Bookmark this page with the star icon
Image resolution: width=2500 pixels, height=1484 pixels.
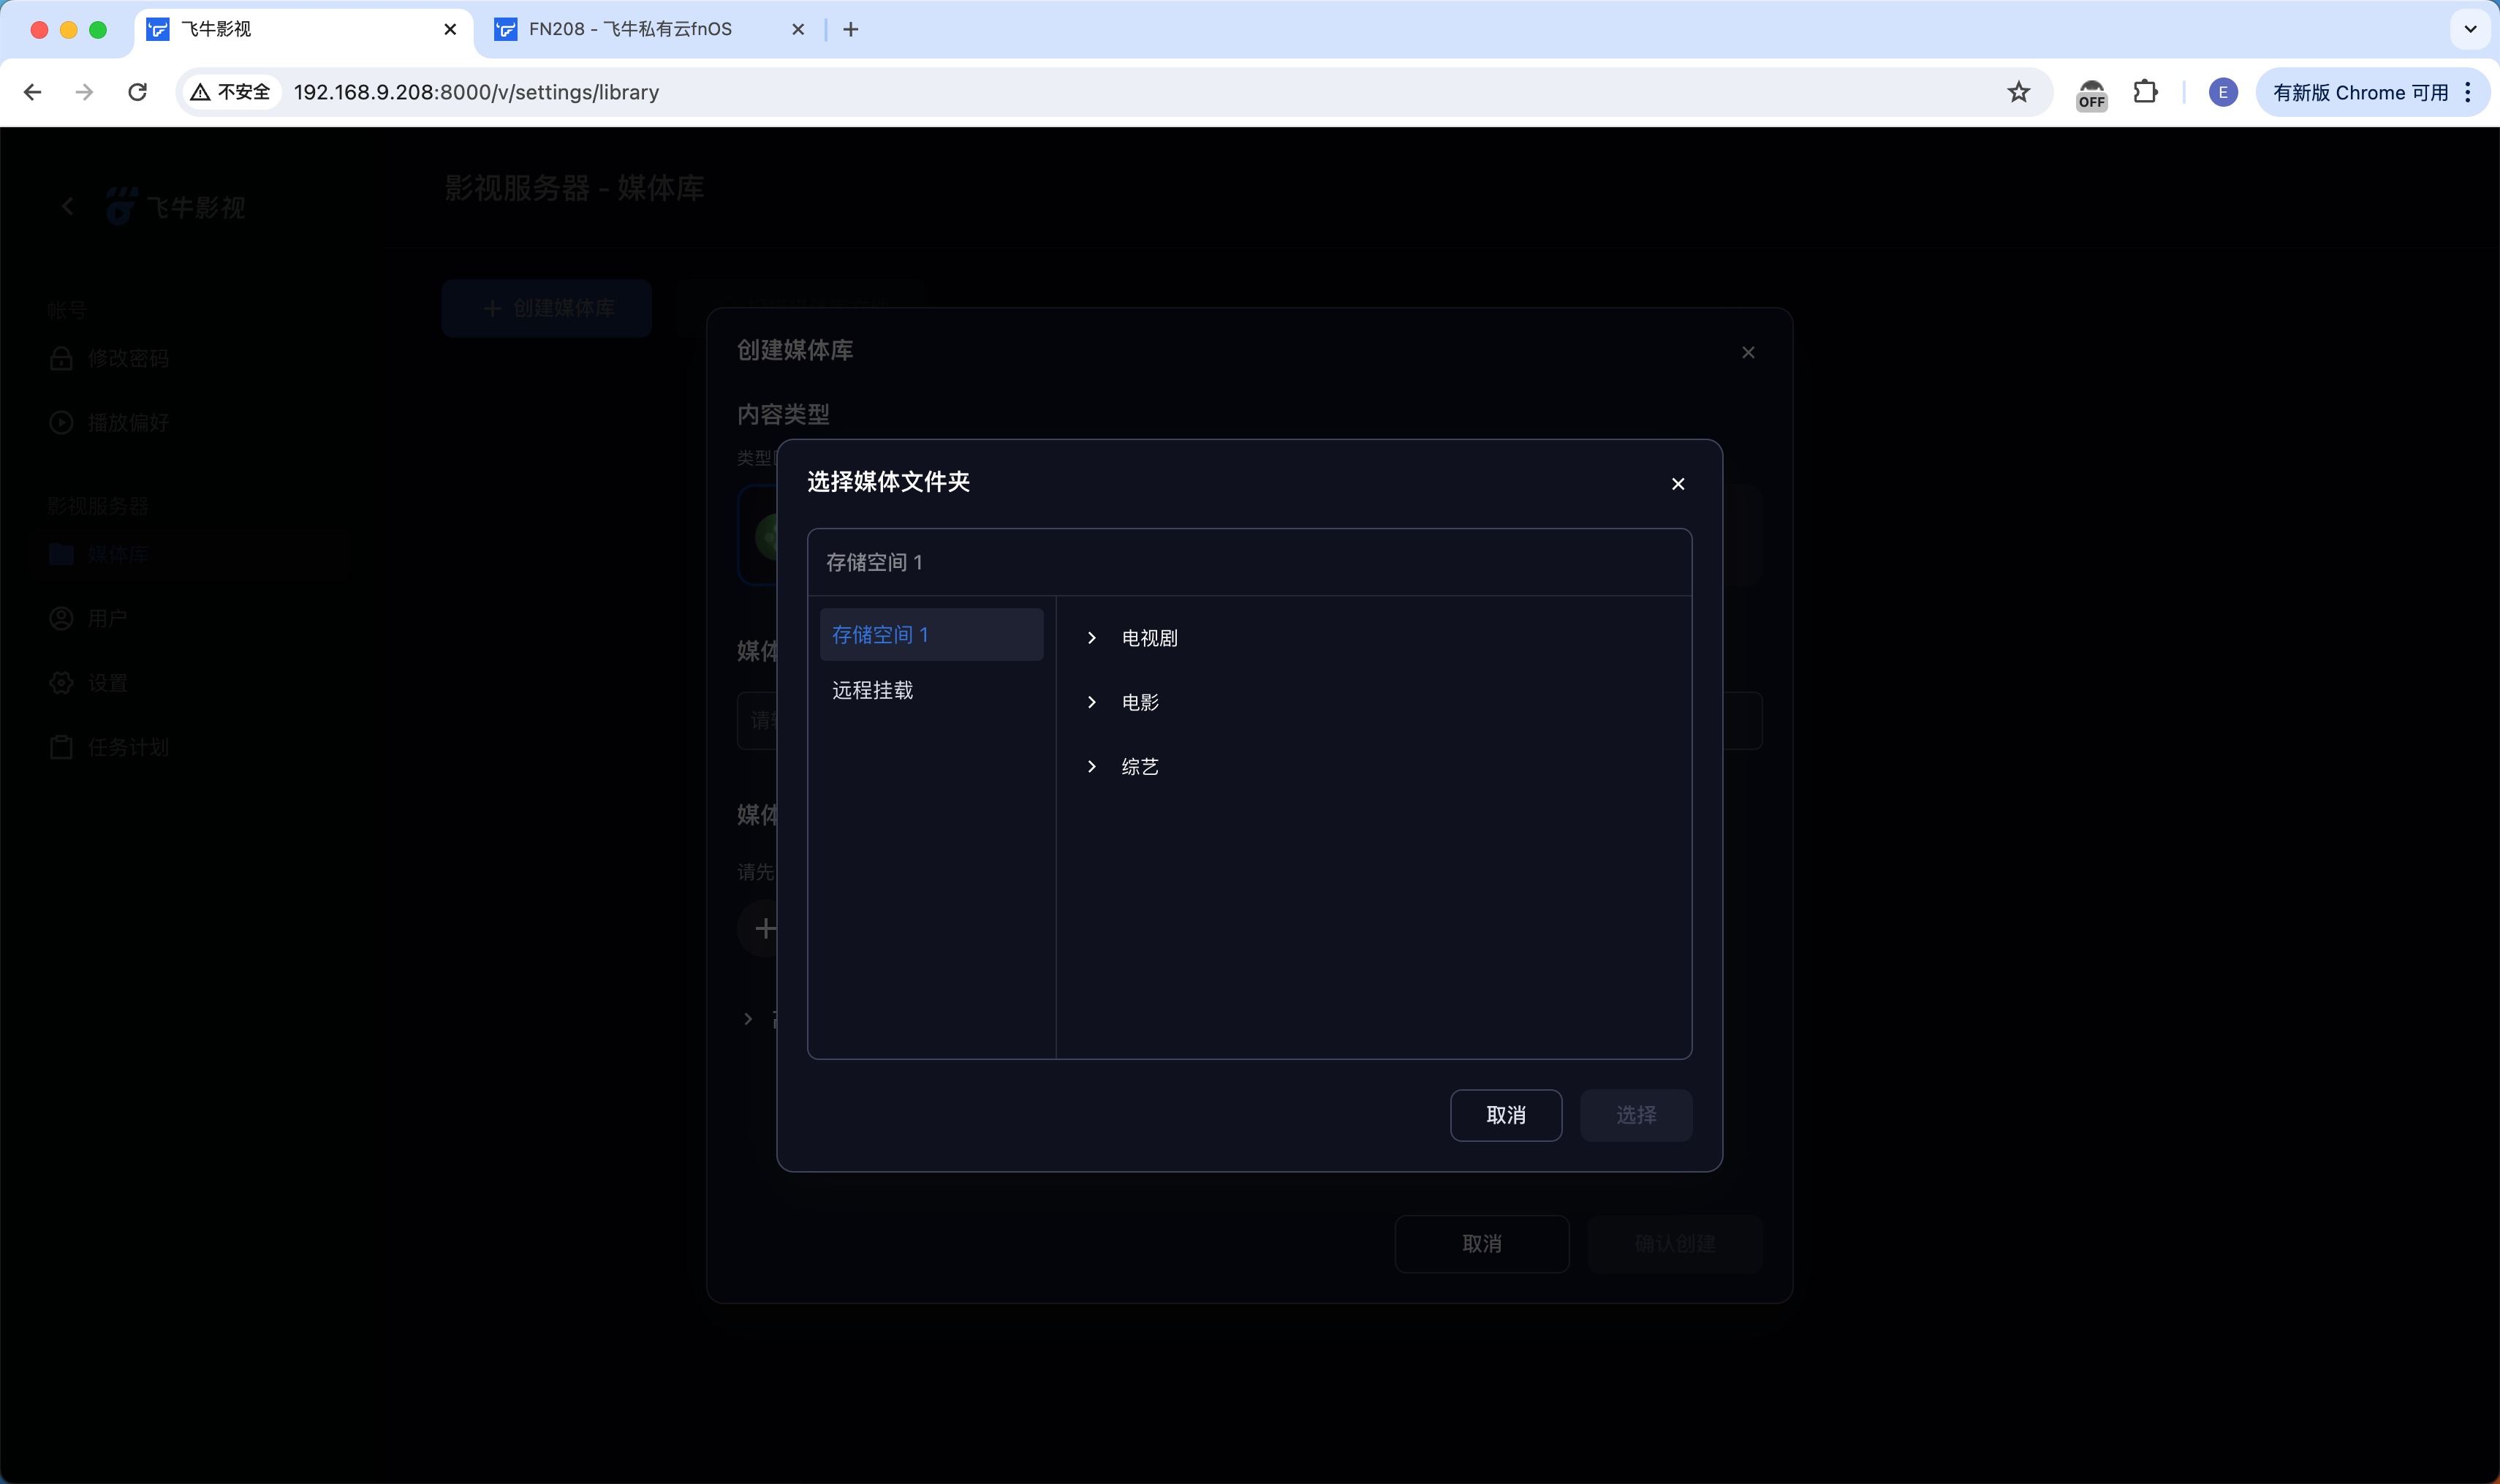coord(2018,92)
